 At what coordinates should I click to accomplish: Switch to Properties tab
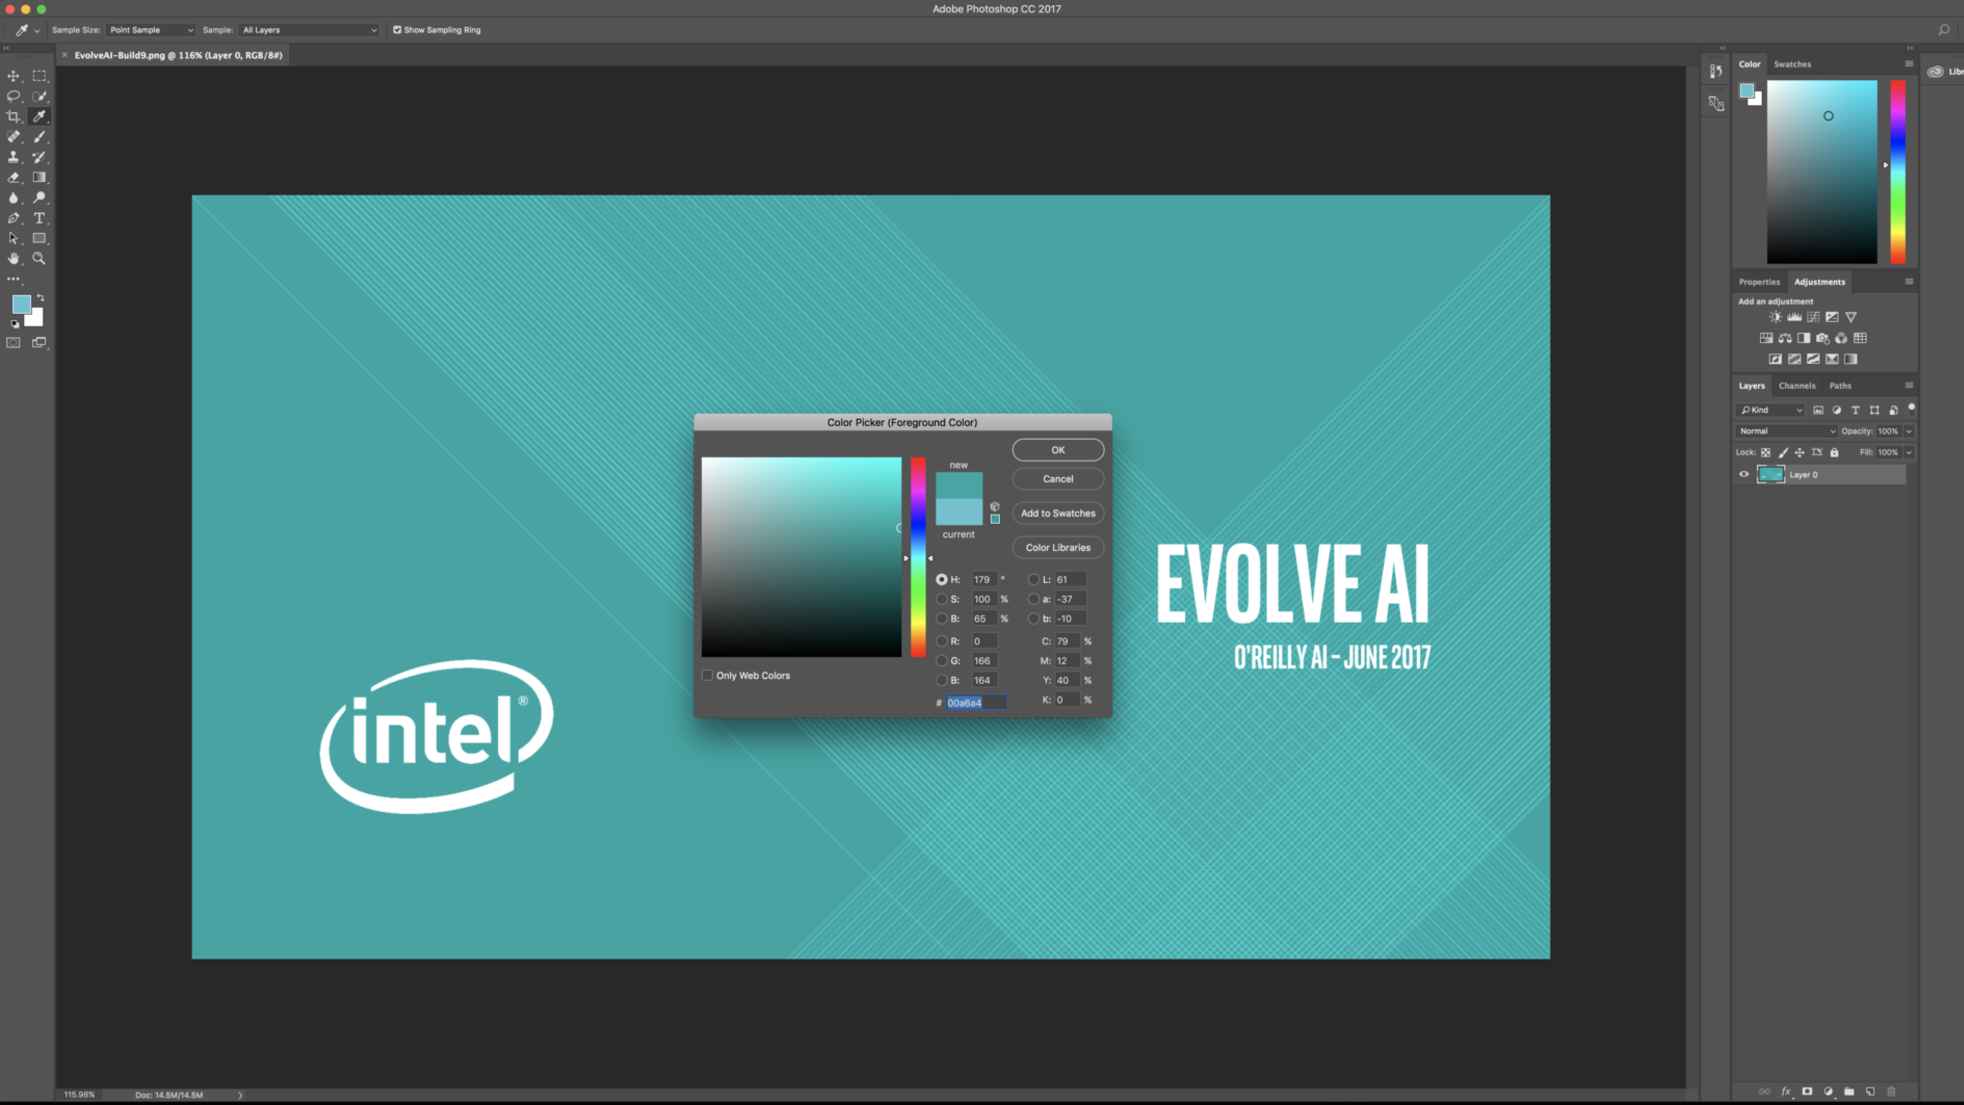pos(1759,282)
